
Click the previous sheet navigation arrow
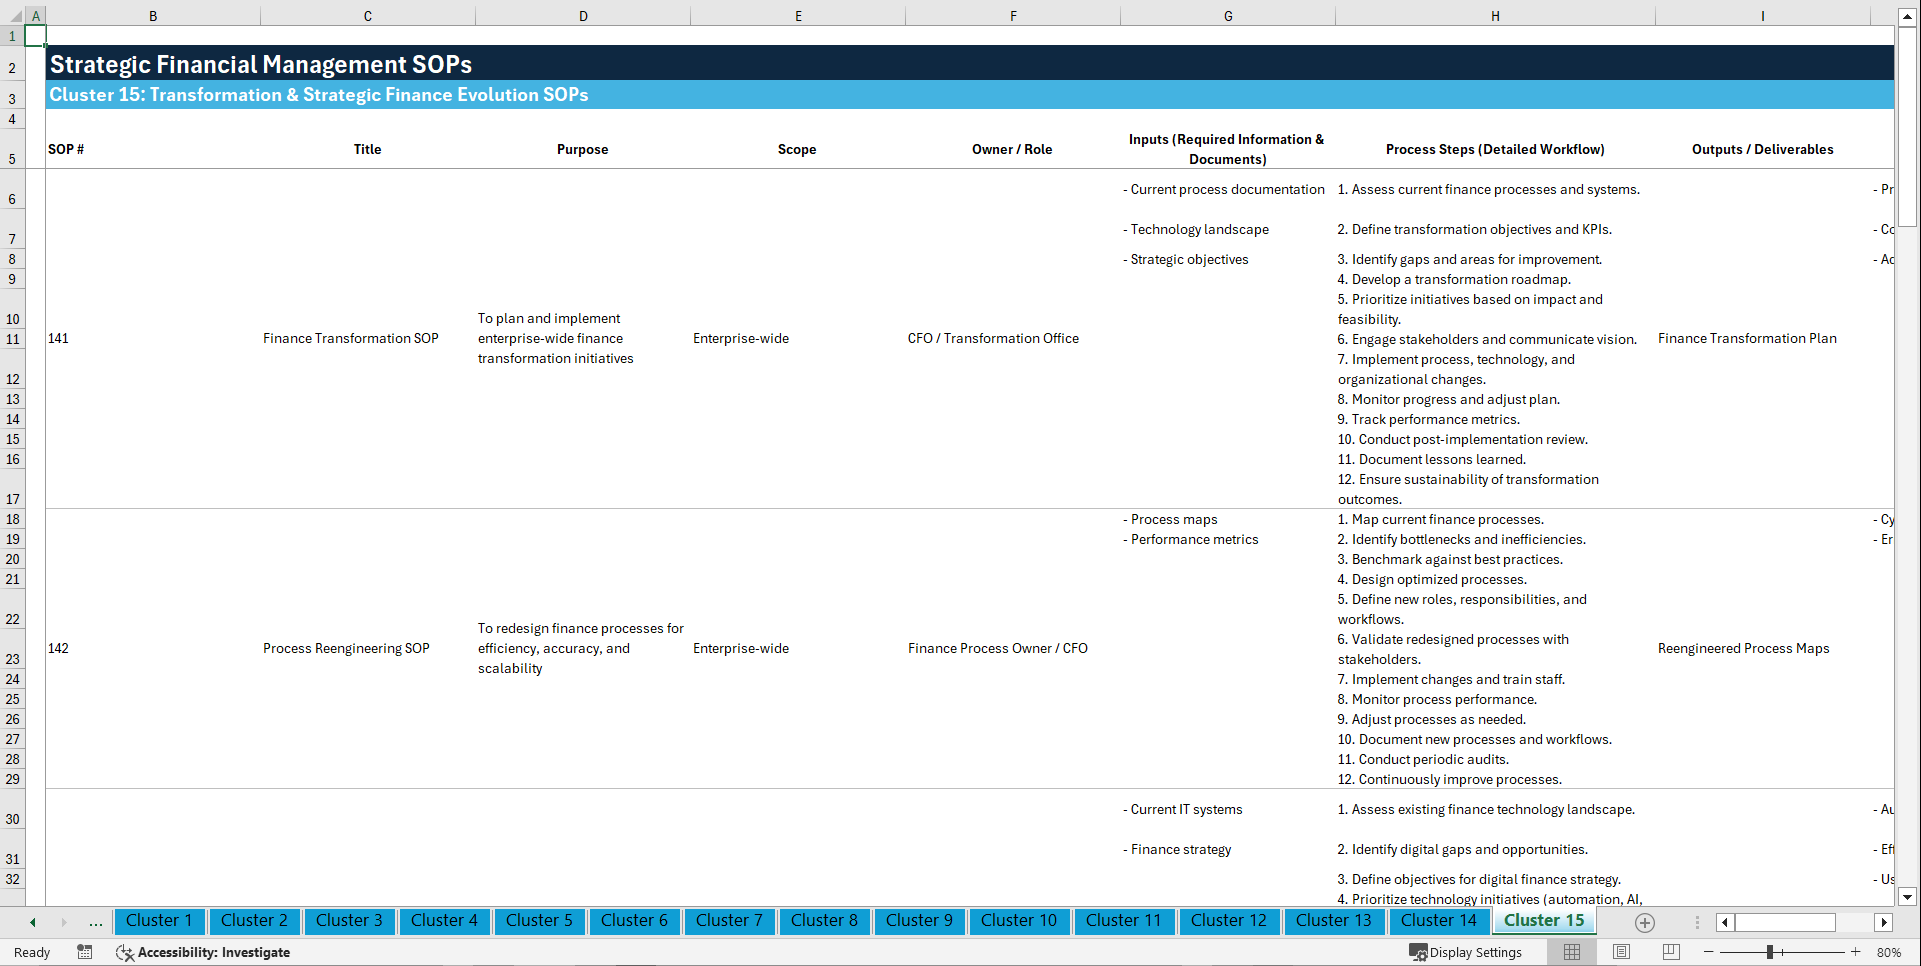[x=32, y=922]
